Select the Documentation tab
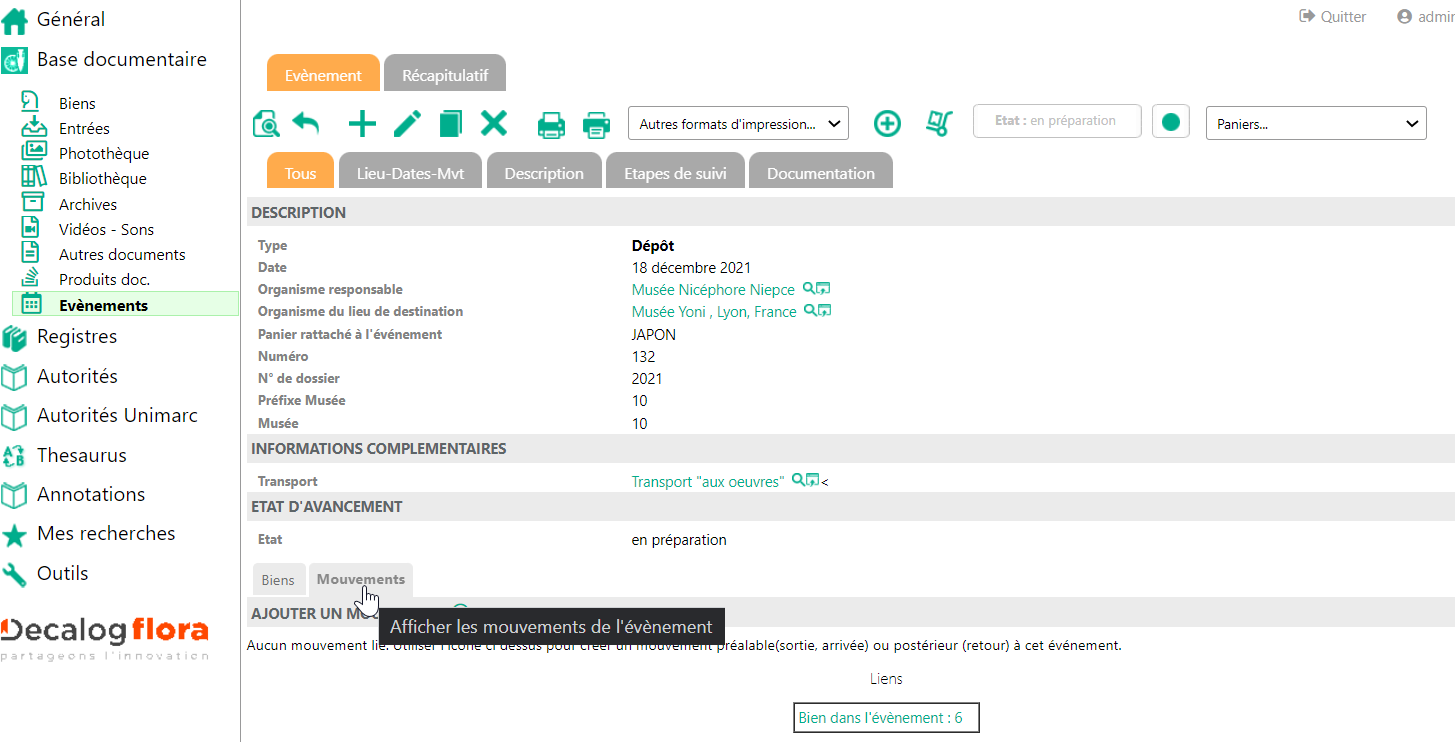1455x742 pixels. (821, 172)
